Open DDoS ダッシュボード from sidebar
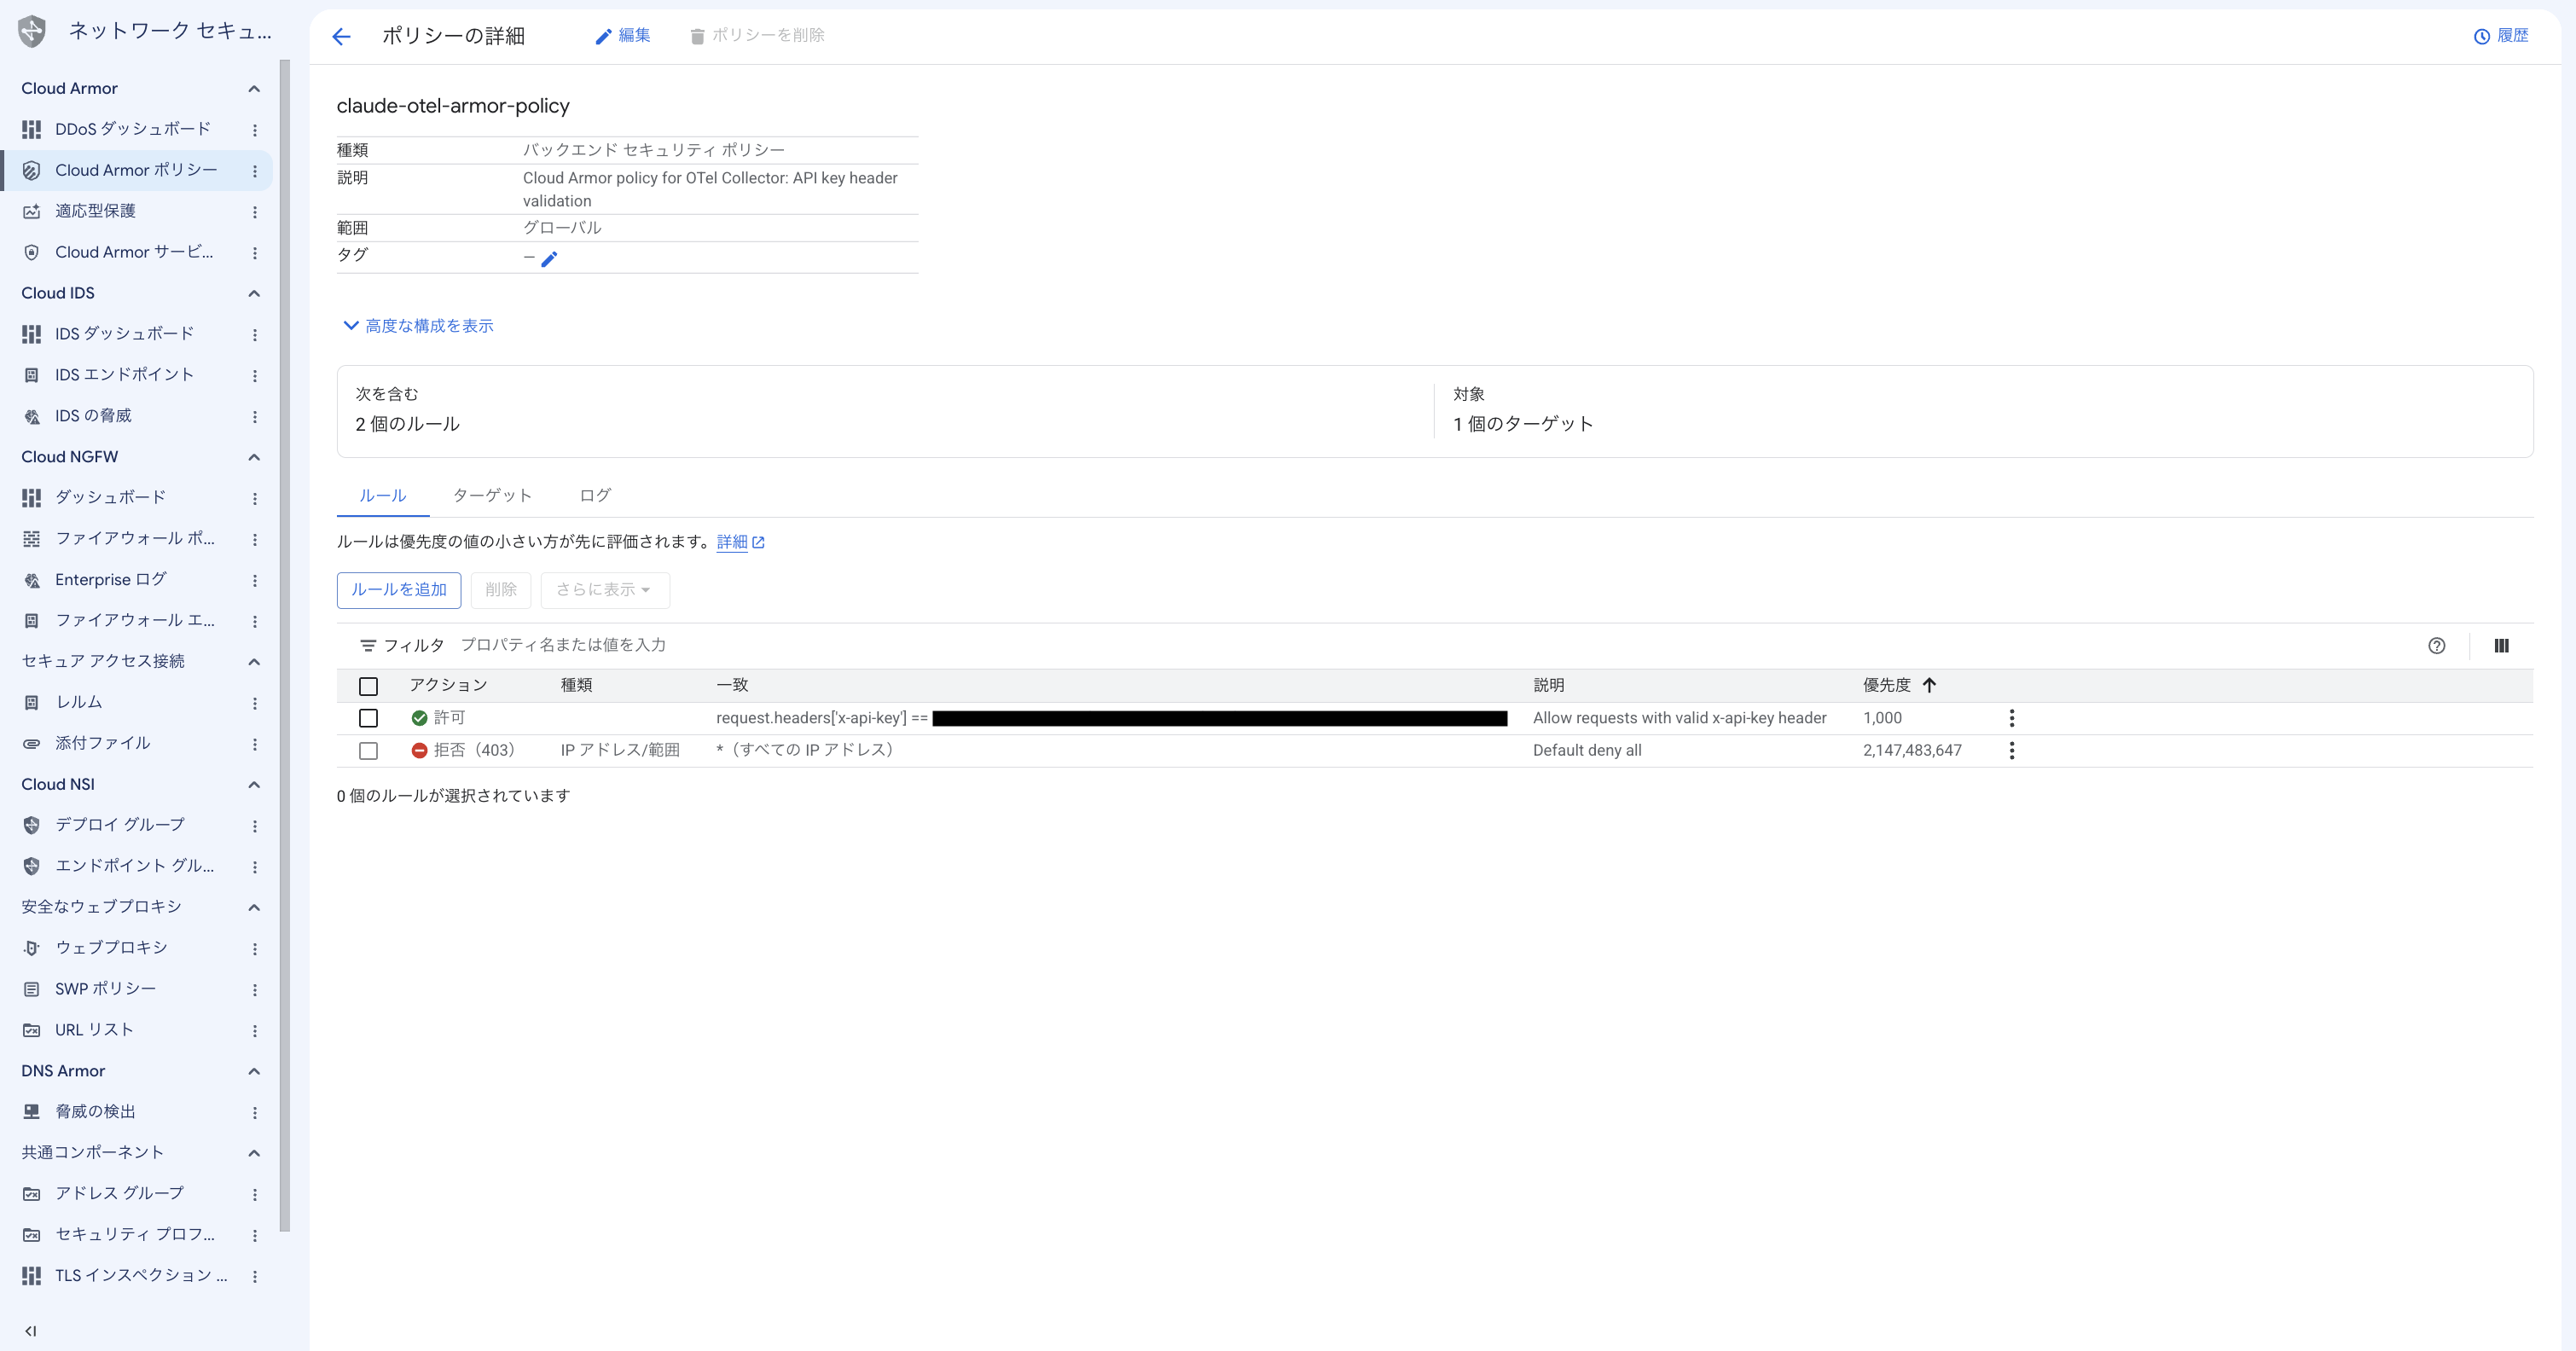The width and height of the screenshot is (2576, 1351). (x=132, y=129)
